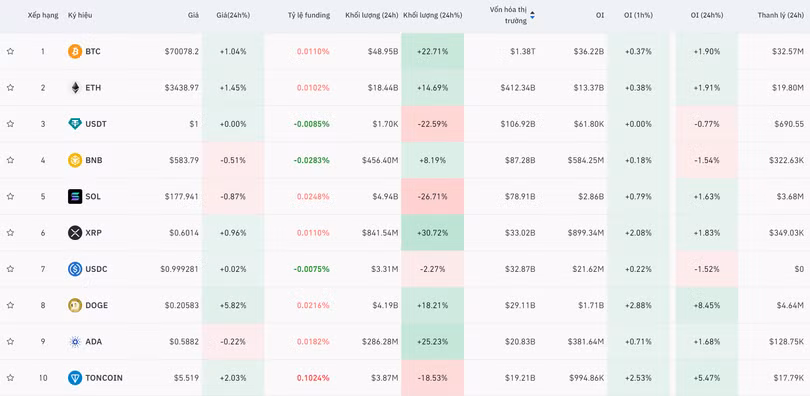The height and width of the screenshot is (396, 810).
Task: Click BTC market cap $1.38T
Action: (522, 52)
